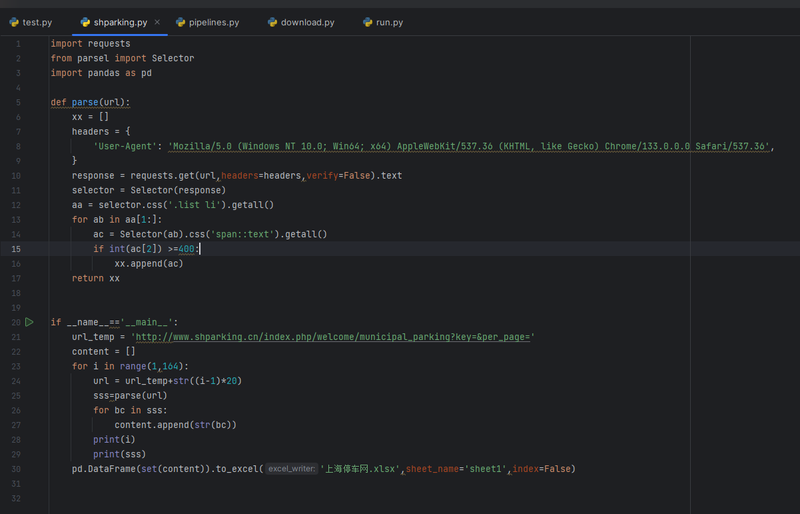
Task: Click the 'print(i)' statement
Action: pyautogui.click(x=114, y=439)
